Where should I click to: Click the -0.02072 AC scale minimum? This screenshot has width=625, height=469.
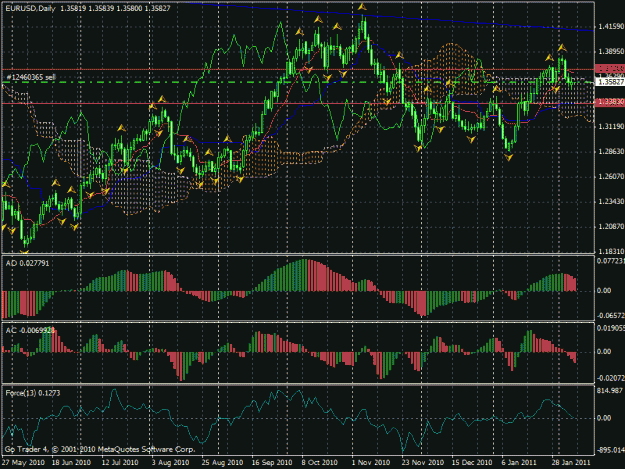click(611, 378)
